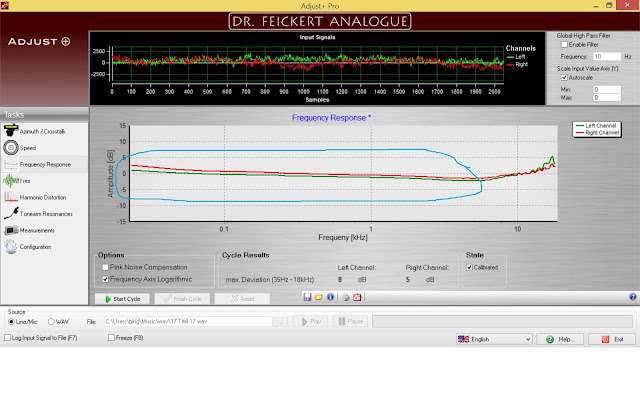This screenshot has height=407, width=640.
Task: Toggle Frequency Axis Logarithmic checkbox
Action: (105, 279)
